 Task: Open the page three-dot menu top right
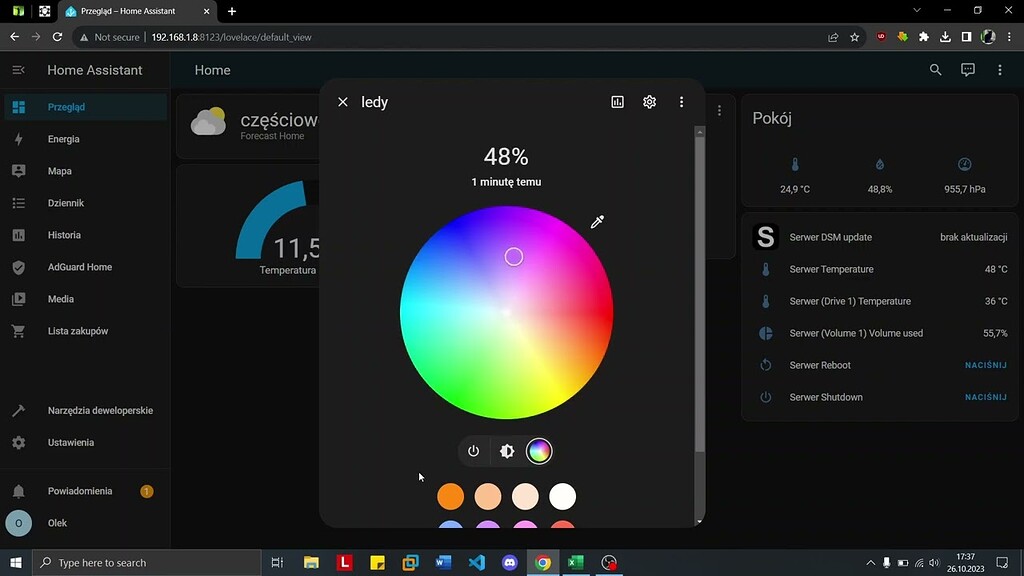click(999, 70)
